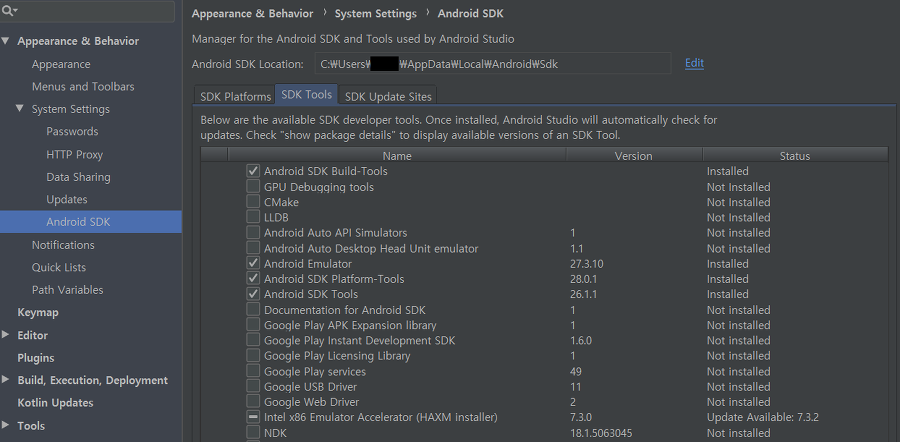Select Passwords under System Settings

[x=72, y=131]
